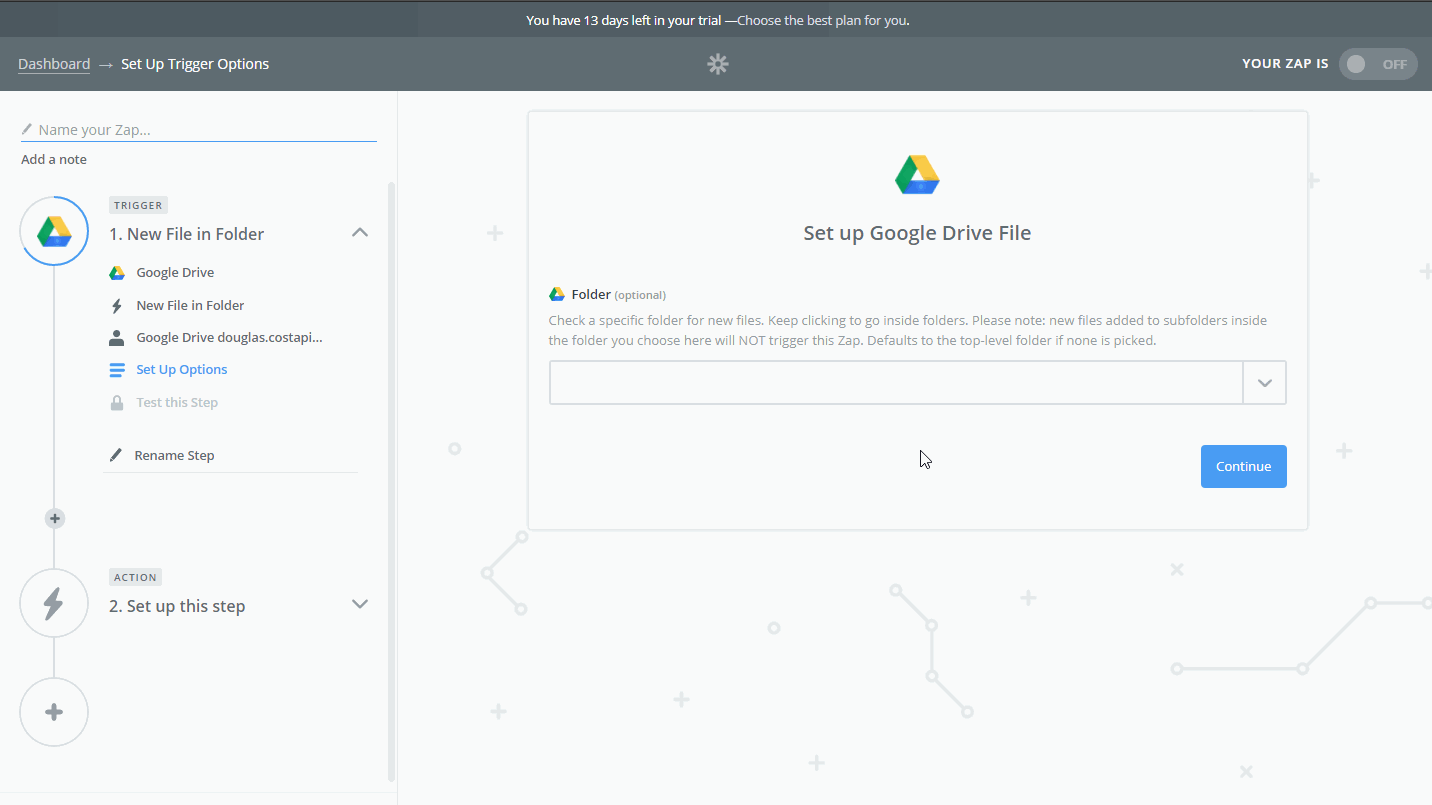Click Add a note link
Viewport: 1432px width, 805px height.
[54, 160]
